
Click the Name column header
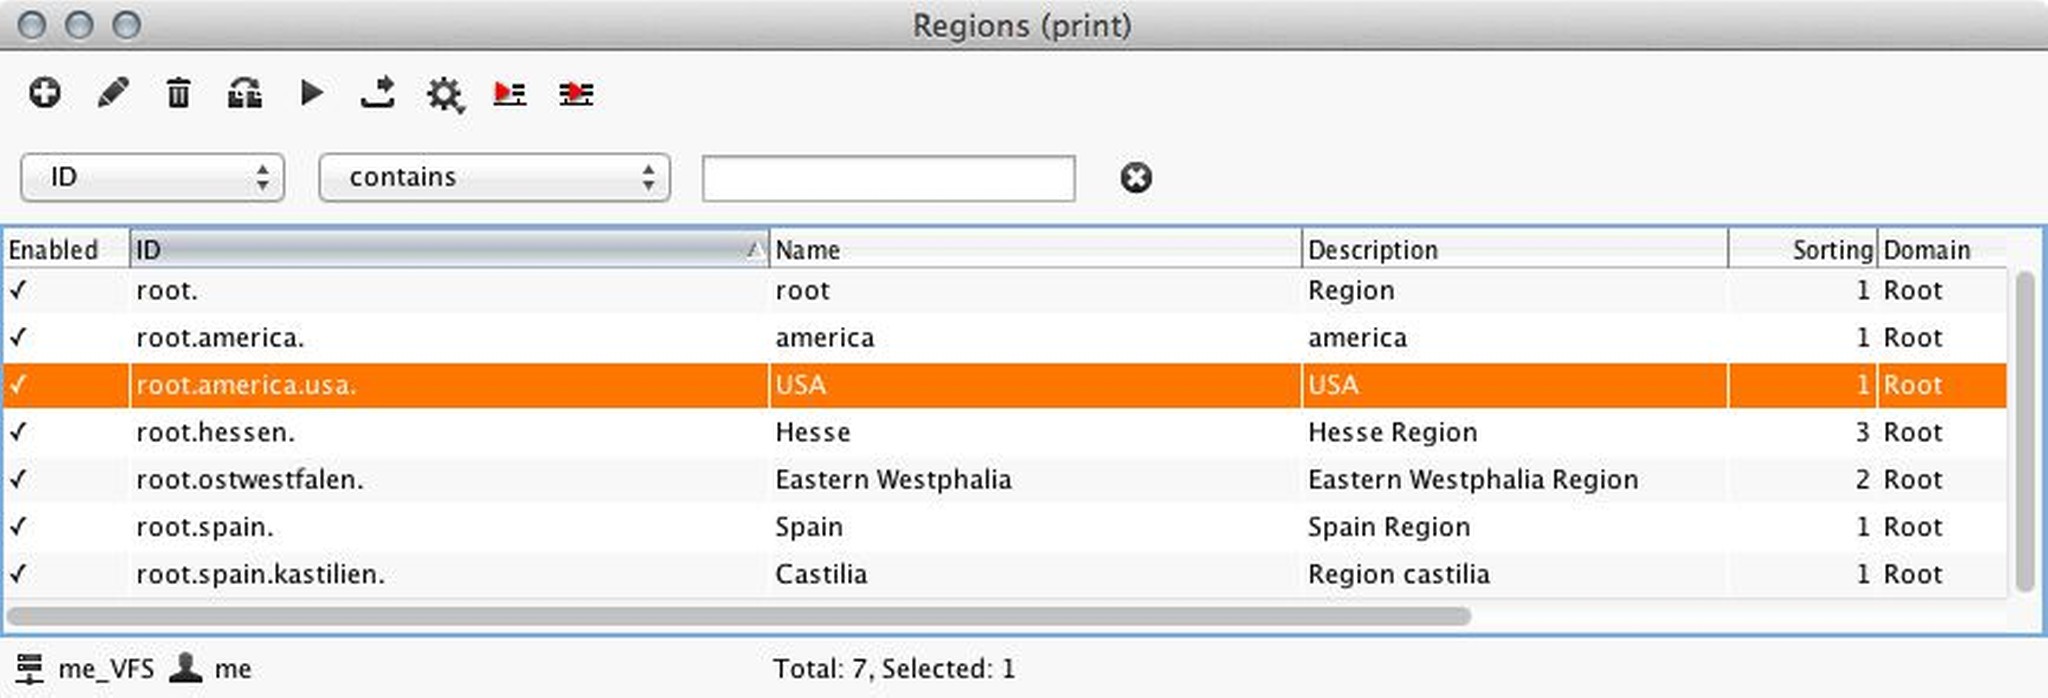click(x=1034, y=249)
